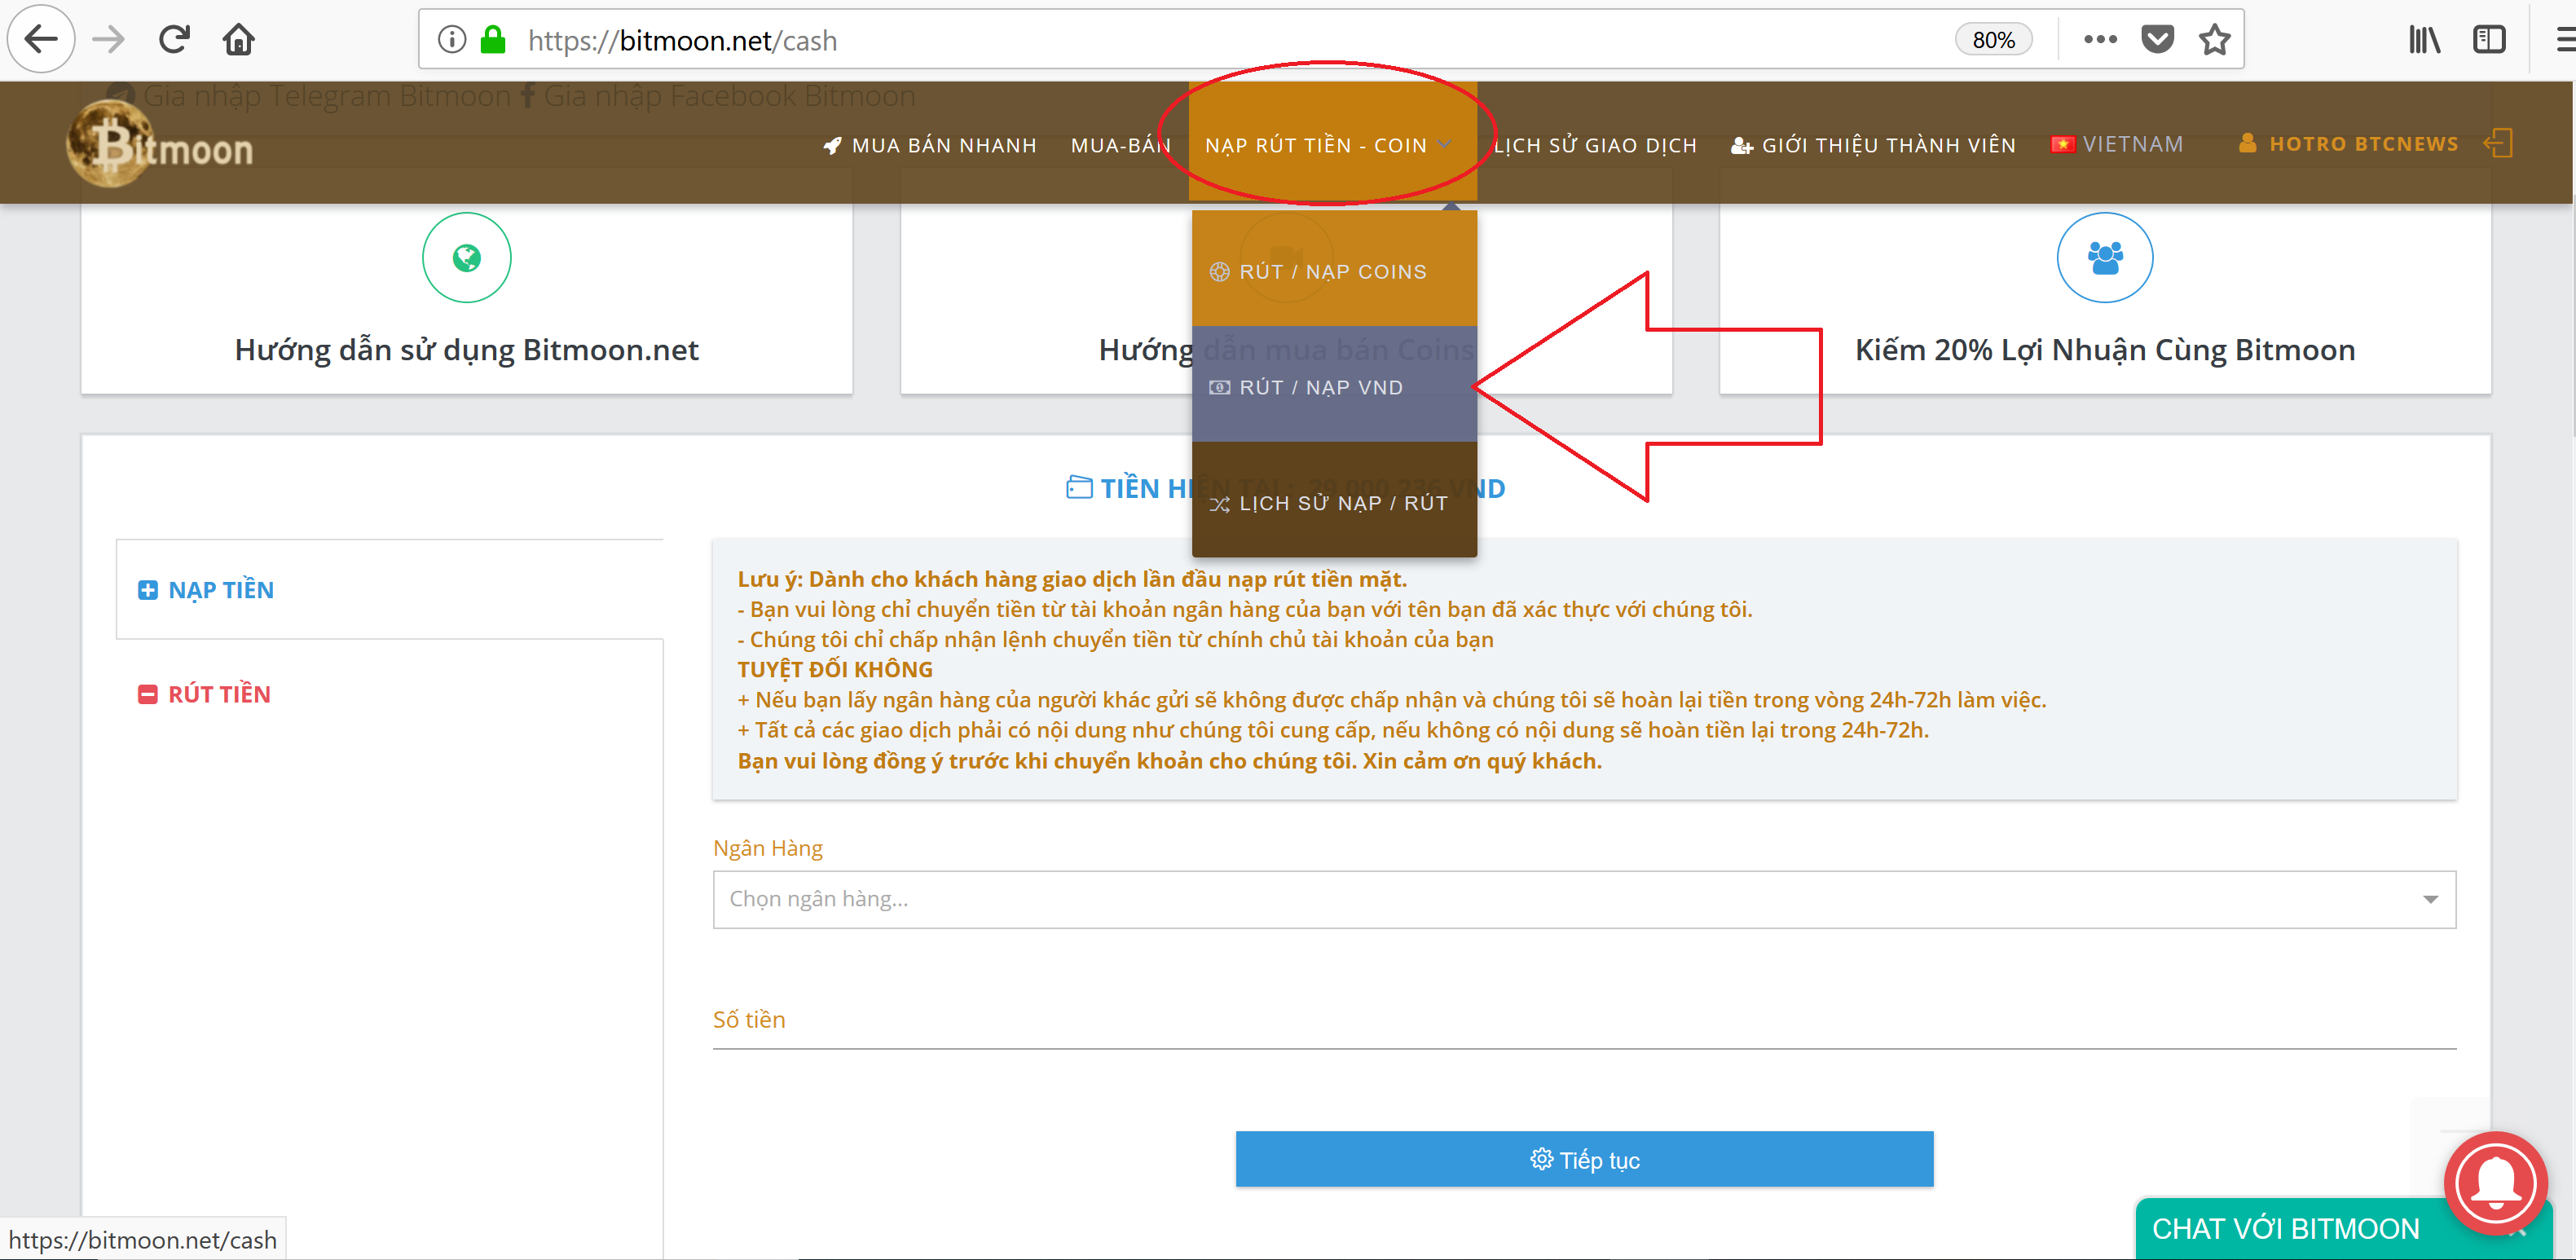Open GIỚI THIỆU THÀNH VIÊN menu item
The height and width of the screenshot is (1260, 2576).
tap(1873, 145)
